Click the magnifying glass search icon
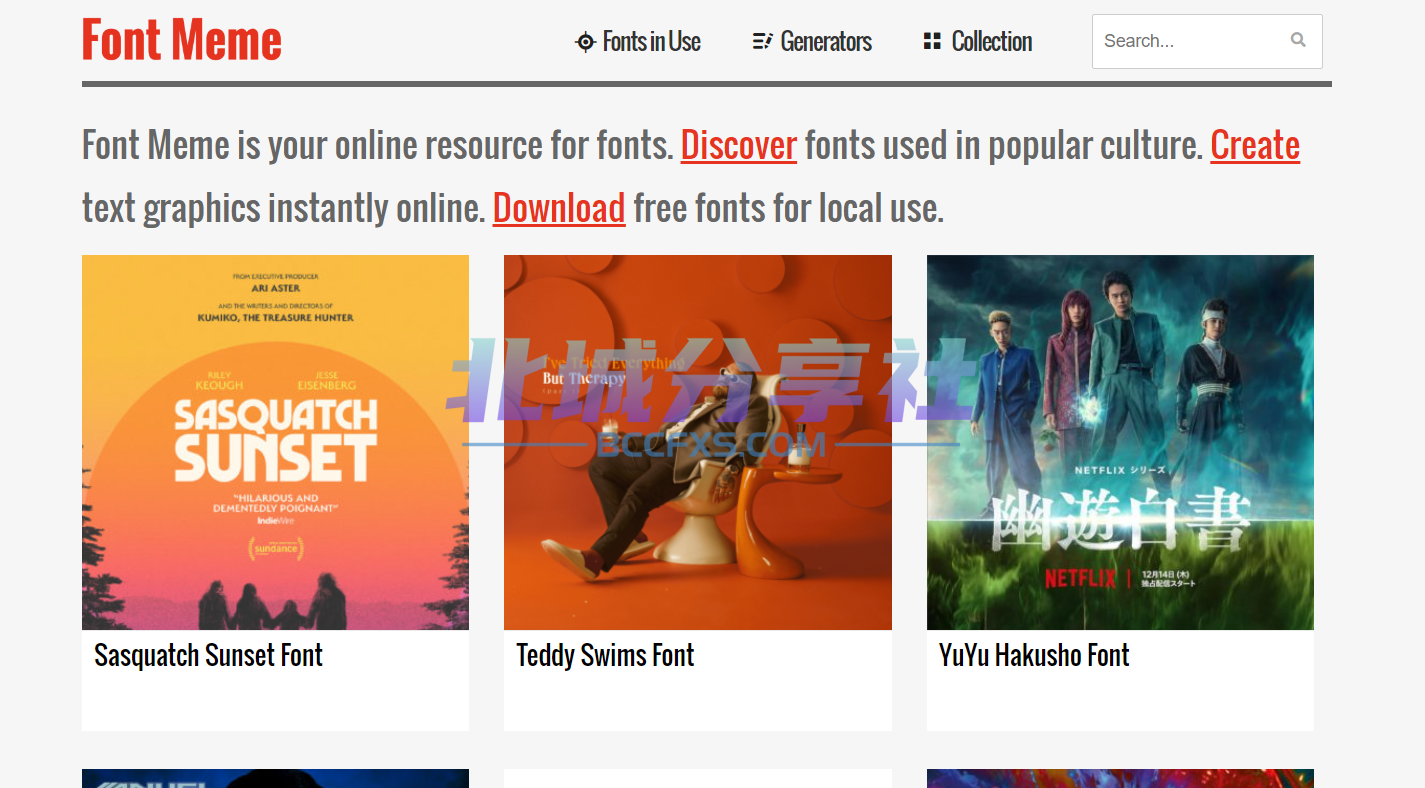This screenshot has height=788, width=1425. click(x=1298, y=41)
